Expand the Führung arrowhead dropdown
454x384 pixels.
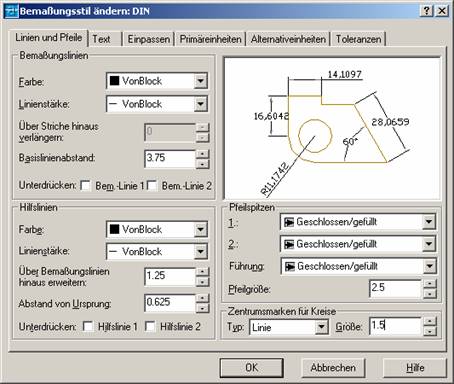(430, 266)
